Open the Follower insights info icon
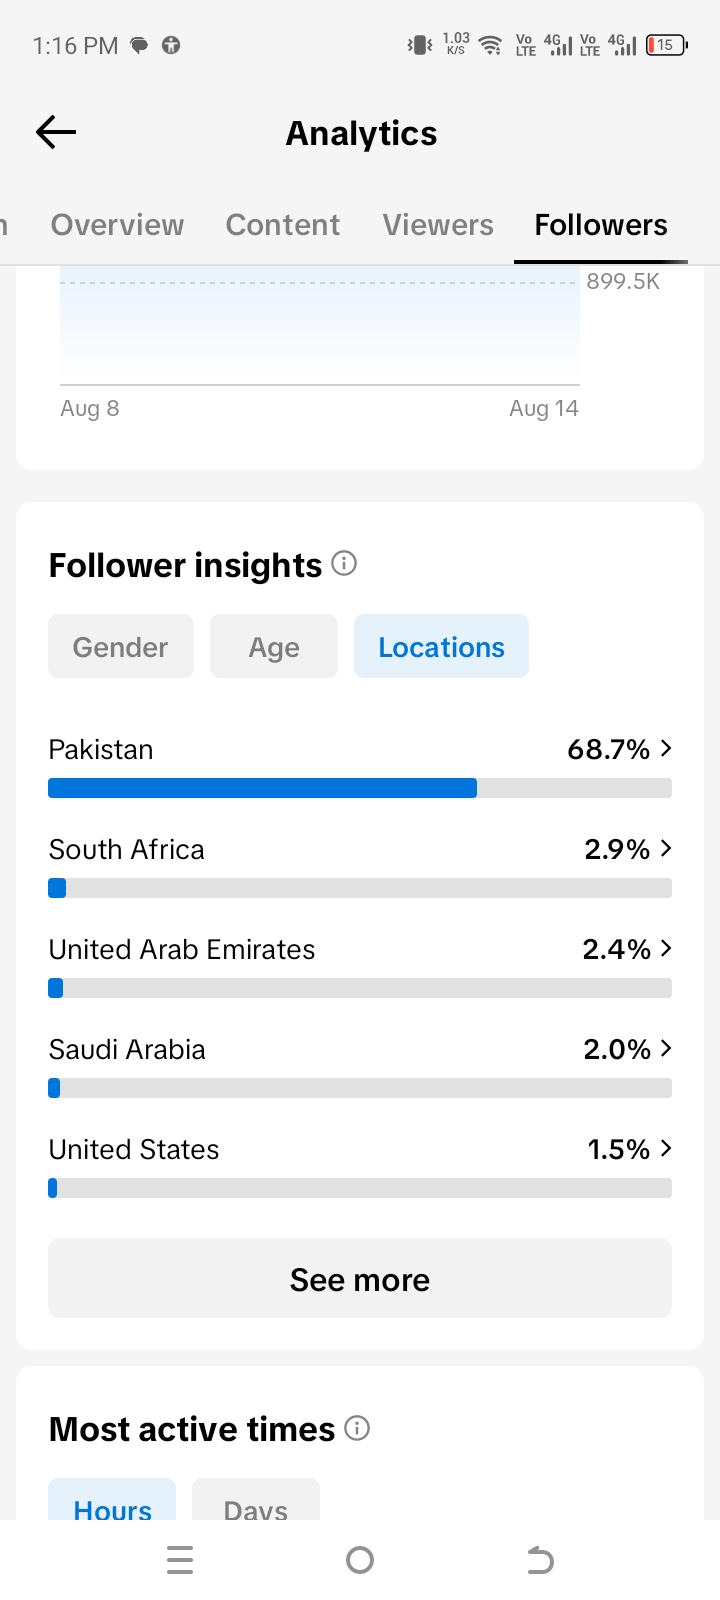The width and height of the screenshot is (720, 1600). pyautogui.click(x=344, y=564)
